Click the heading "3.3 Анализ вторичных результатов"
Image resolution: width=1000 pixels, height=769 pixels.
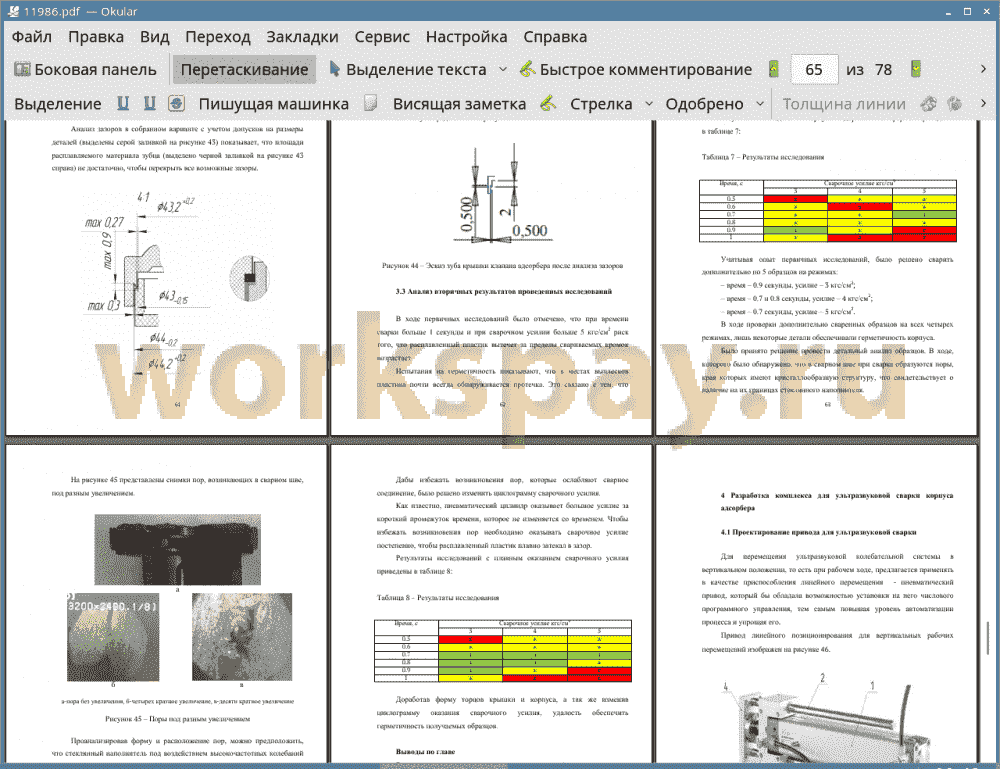tap(503, 291)
